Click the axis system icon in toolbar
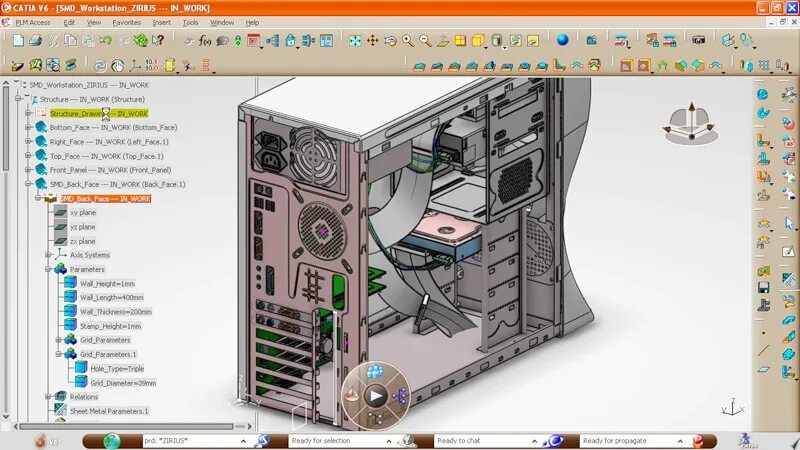Image resolution: width=800 pixels, height=450 pixels. (135, 65)
